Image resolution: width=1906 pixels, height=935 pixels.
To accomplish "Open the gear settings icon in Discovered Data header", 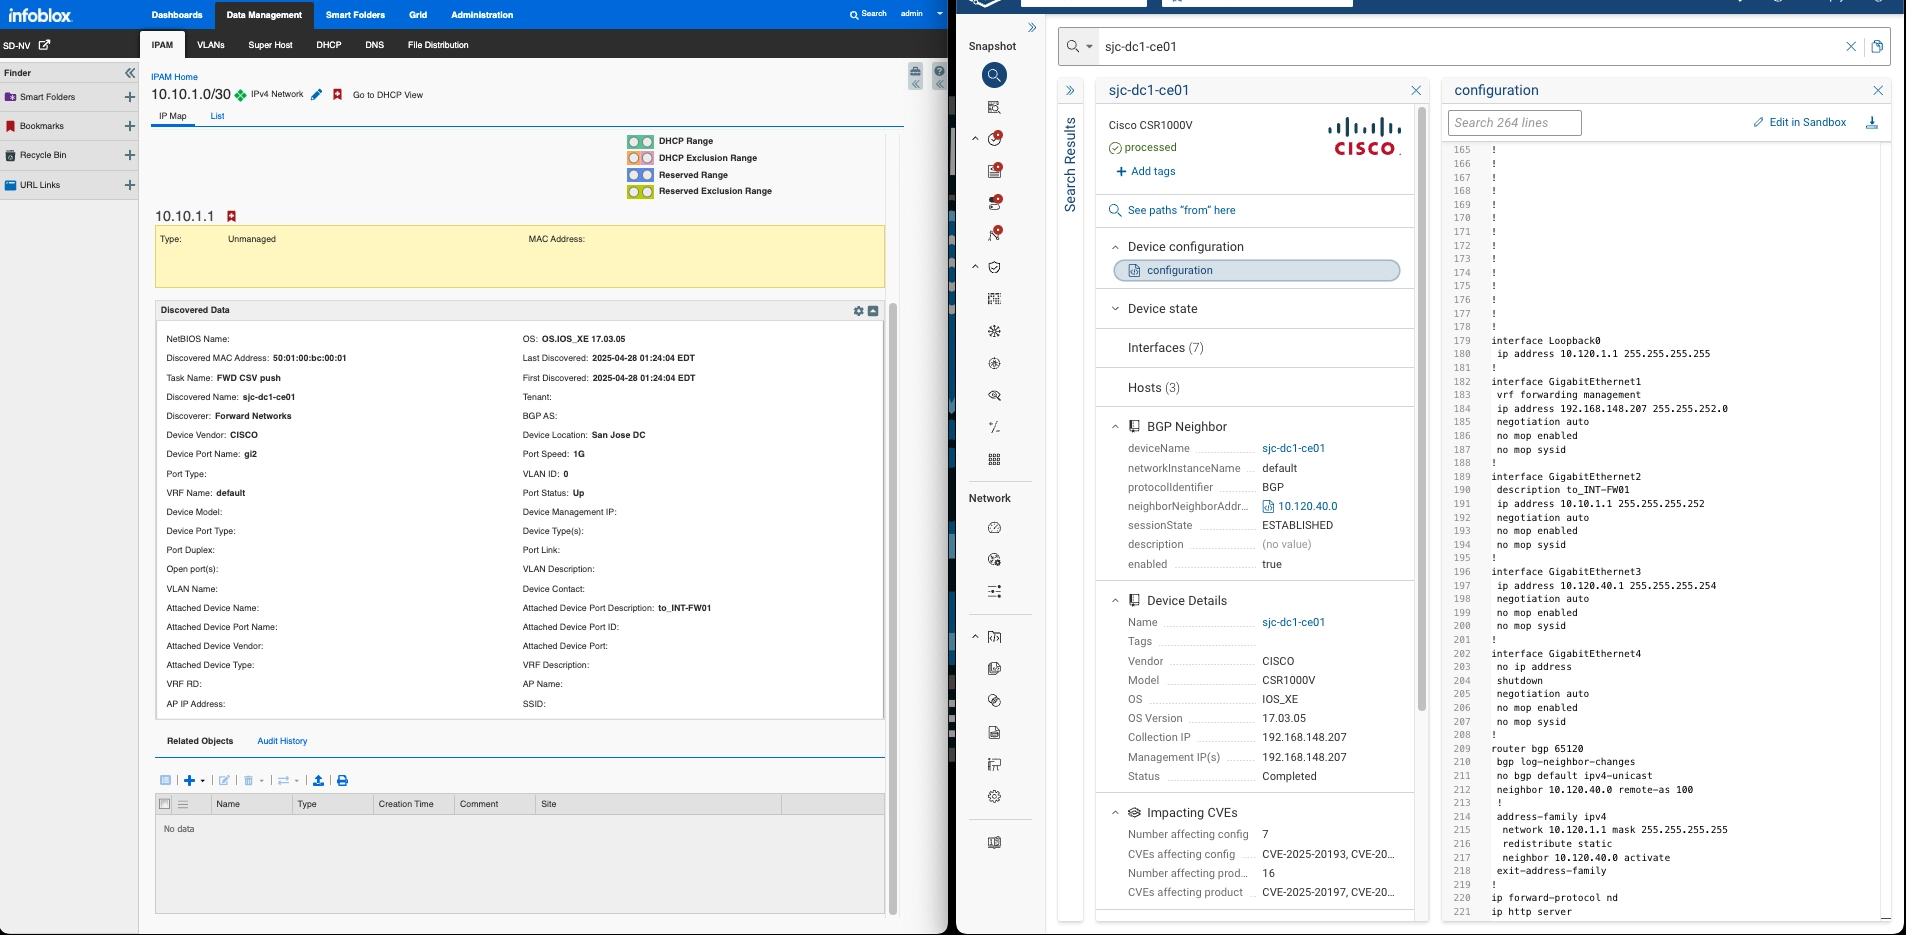I will click(857, 310).
